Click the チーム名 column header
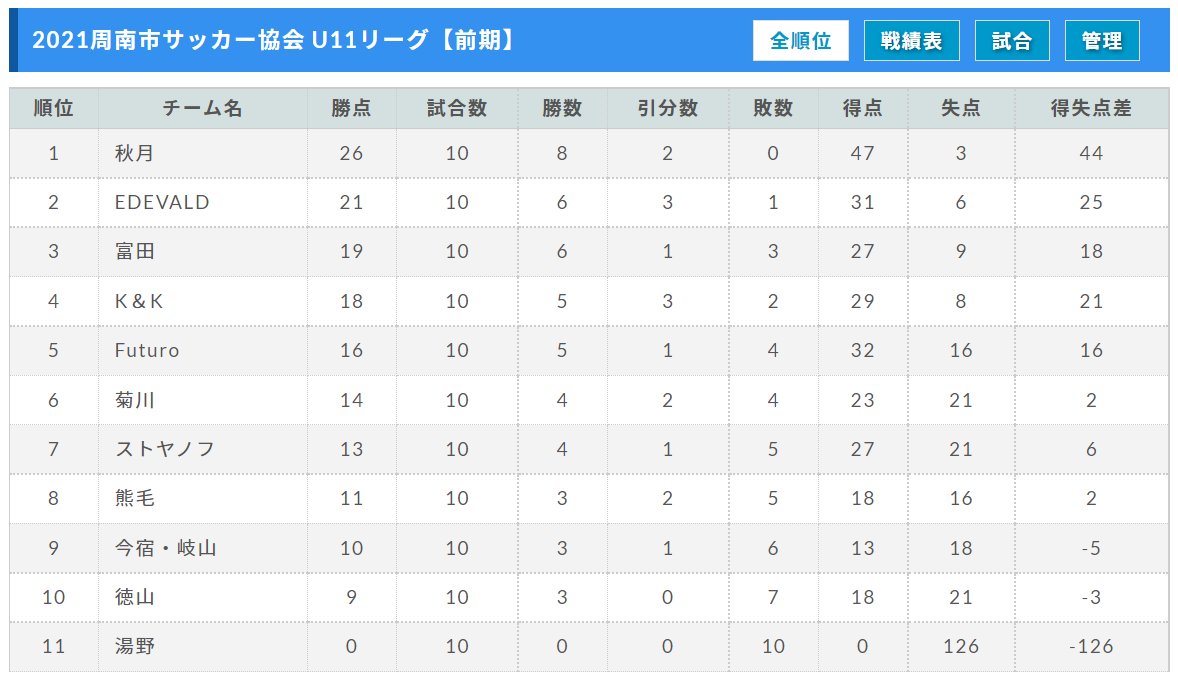 202,108
